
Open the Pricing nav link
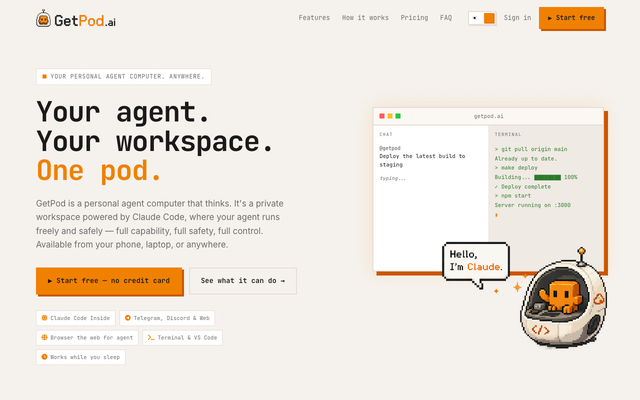click(414, 18)
